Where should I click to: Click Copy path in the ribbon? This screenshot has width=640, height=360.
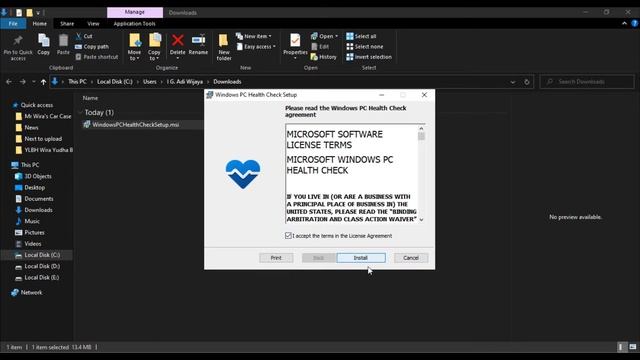point(92,47)
